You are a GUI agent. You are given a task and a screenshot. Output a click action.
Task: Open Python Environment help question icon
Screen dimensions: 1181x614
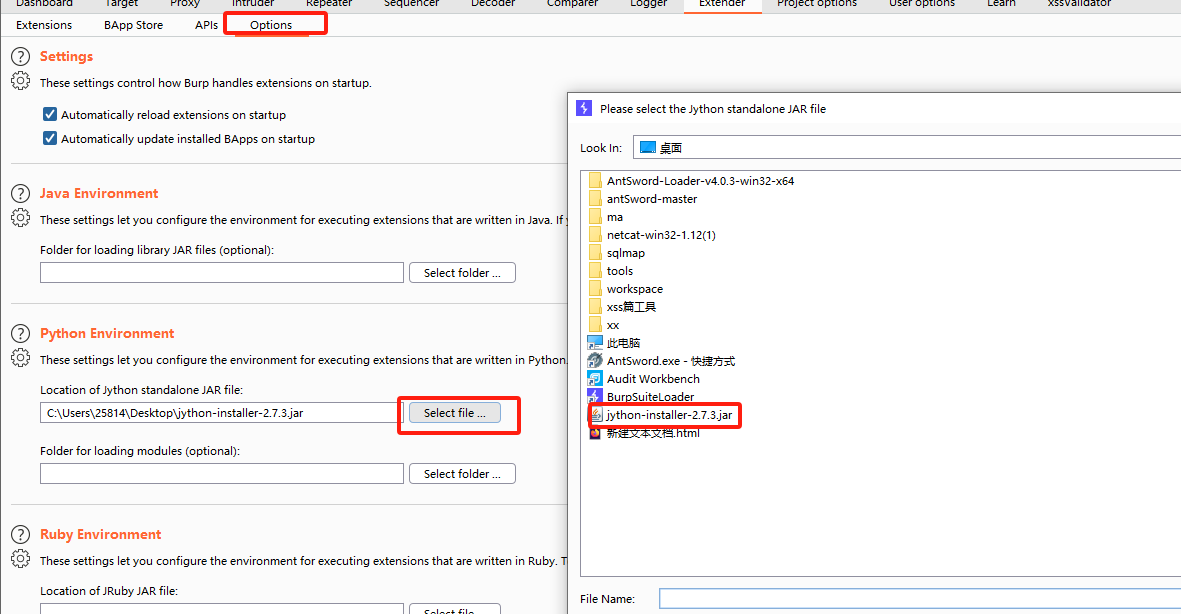point(20,334)
